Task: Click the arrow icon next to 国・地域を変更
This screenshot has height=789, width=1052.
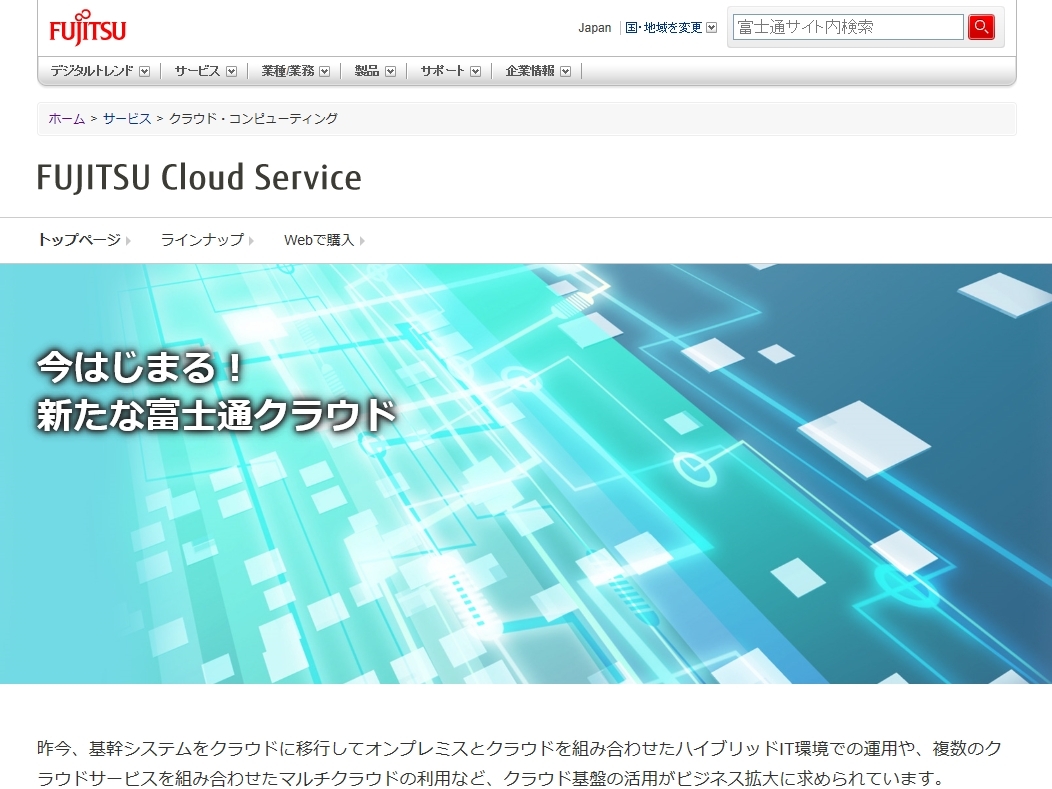Action: click(x=712, y=28)
